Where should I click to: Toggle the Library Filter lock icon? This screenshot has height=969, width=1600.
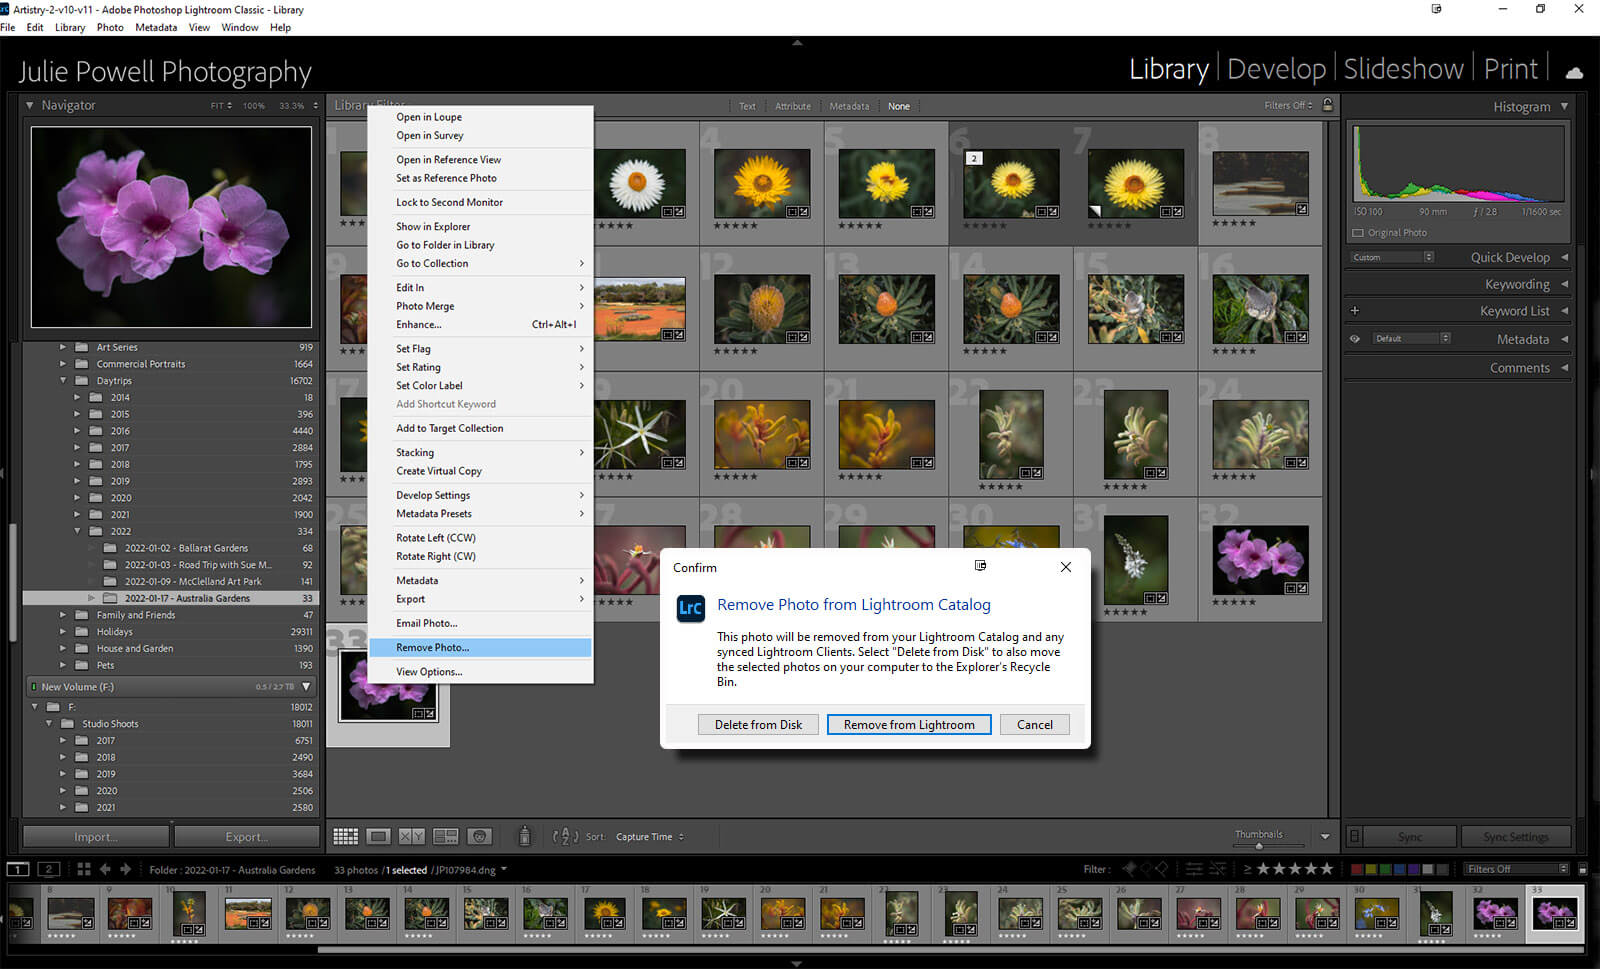tap(1328, 105)
